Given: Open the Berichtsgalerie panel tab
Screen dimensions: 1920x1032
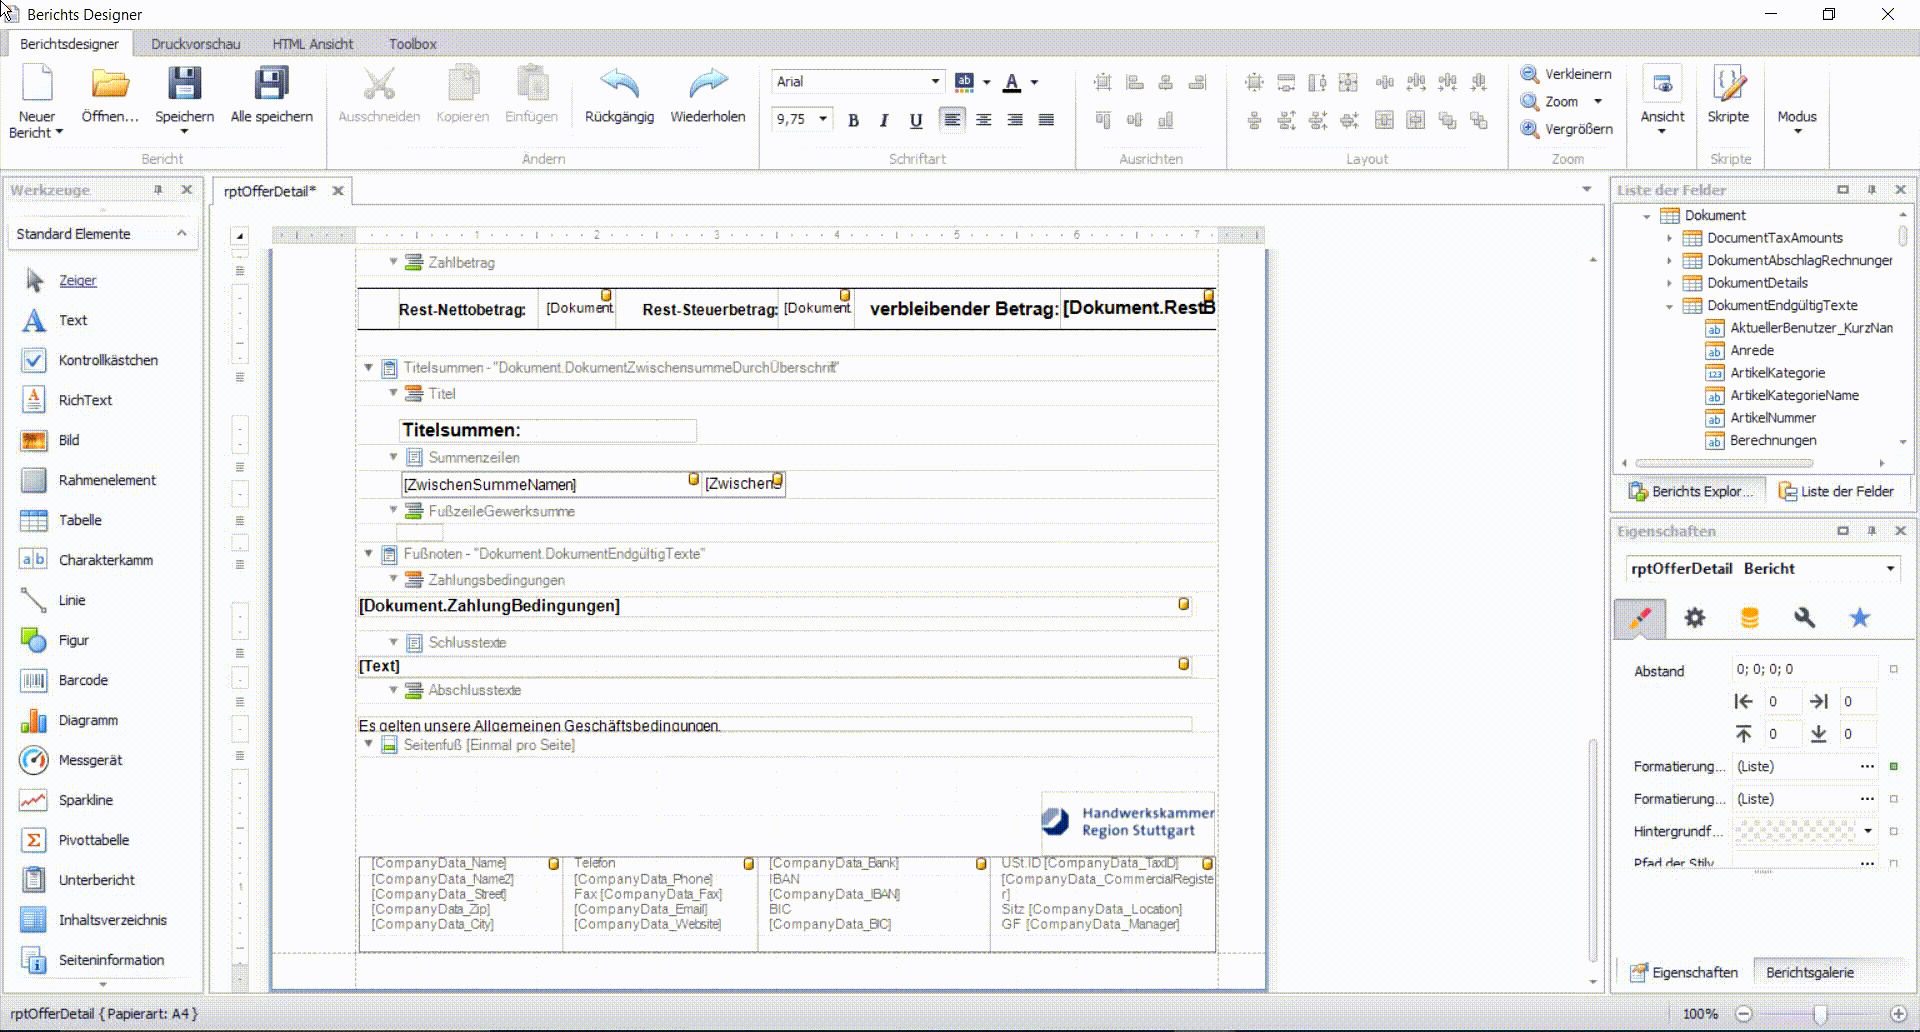Looking at the screenshot, I should click(x=1809, y=972).
